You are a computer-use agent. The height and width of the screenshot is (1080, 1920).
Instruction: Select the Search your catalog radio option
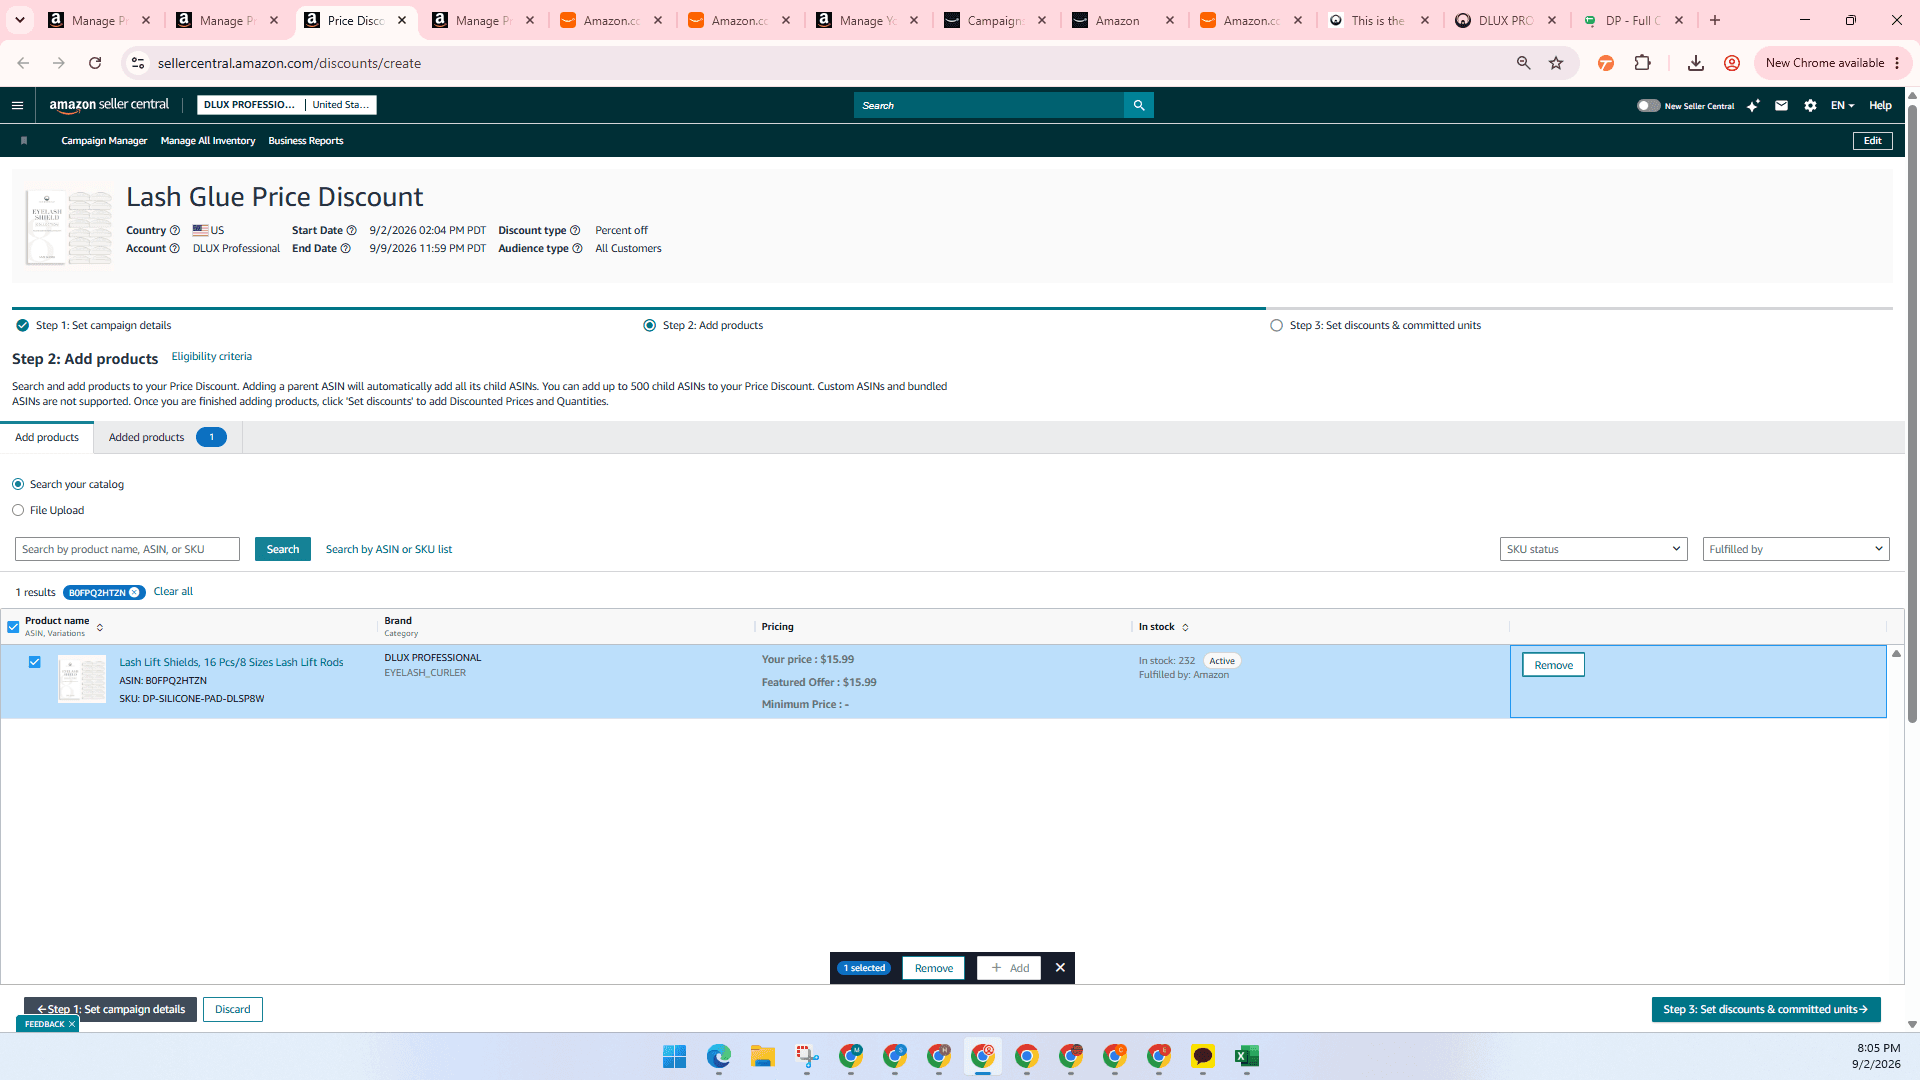18,484
